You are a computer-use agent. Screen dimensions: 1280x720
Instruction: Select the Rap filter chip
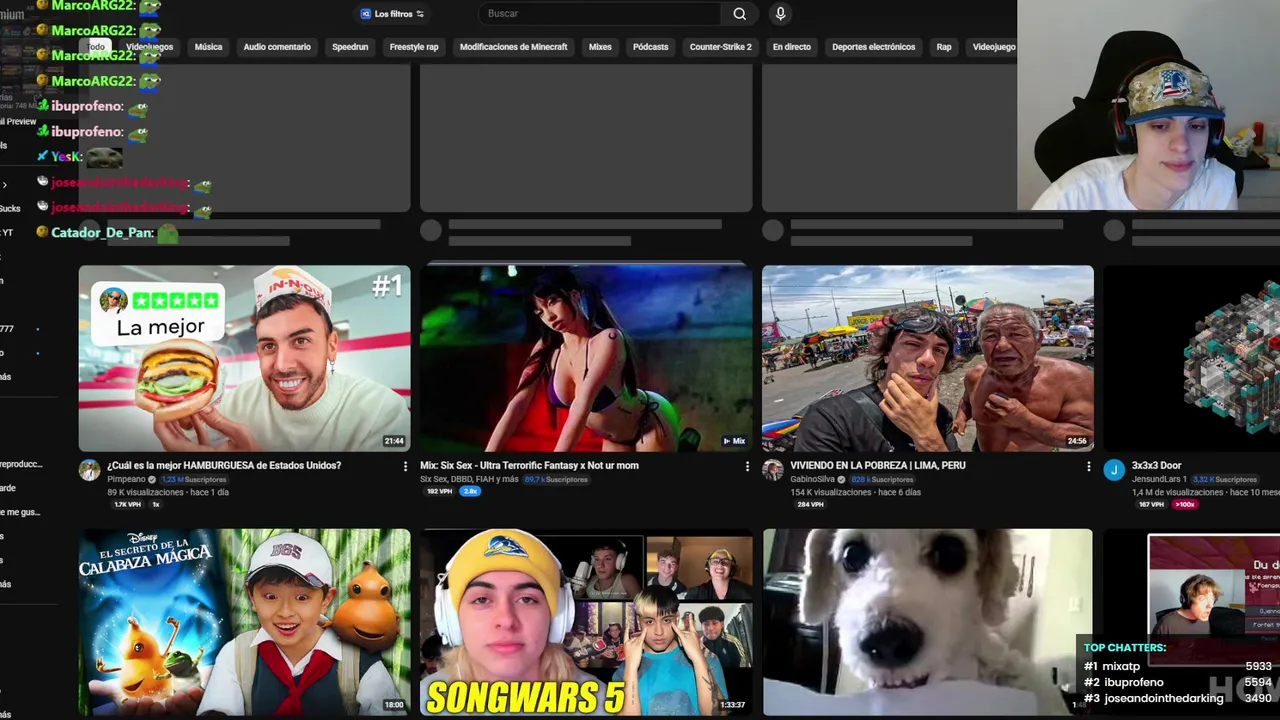943,47
